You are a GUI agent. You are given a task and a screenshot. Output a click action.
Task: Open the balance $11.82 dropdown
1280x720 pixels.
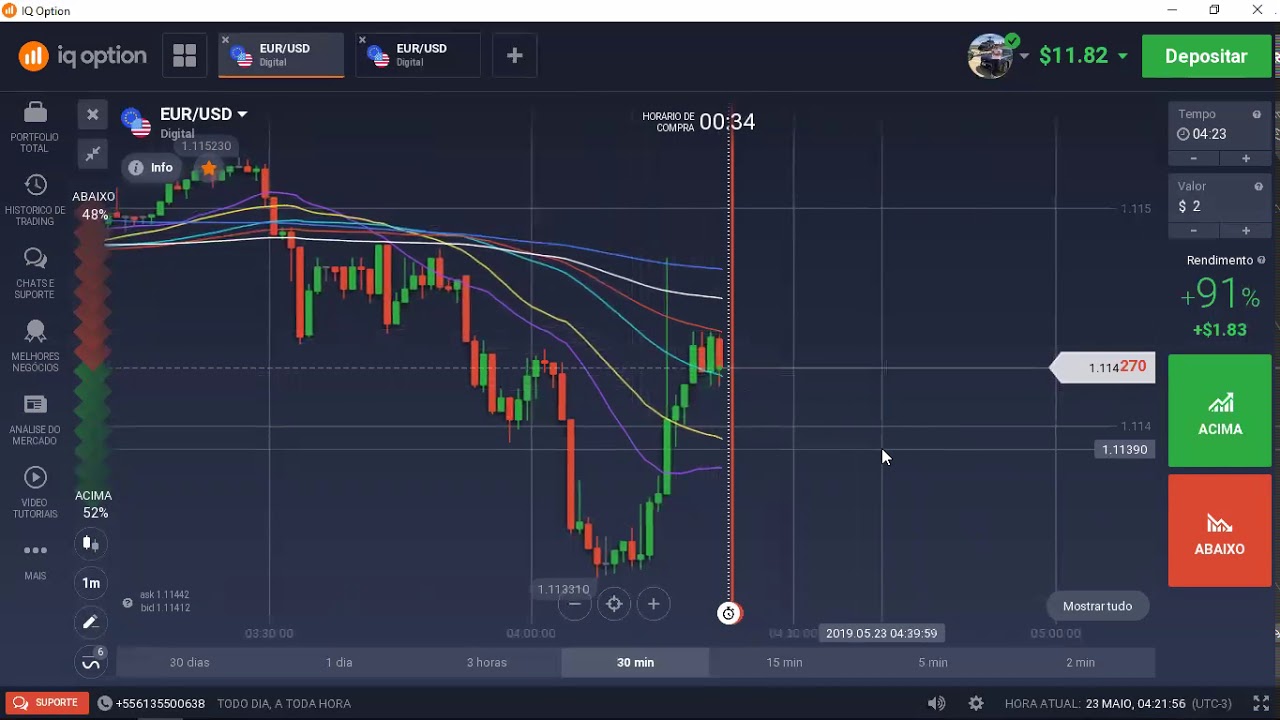[x=1083, y=56]
